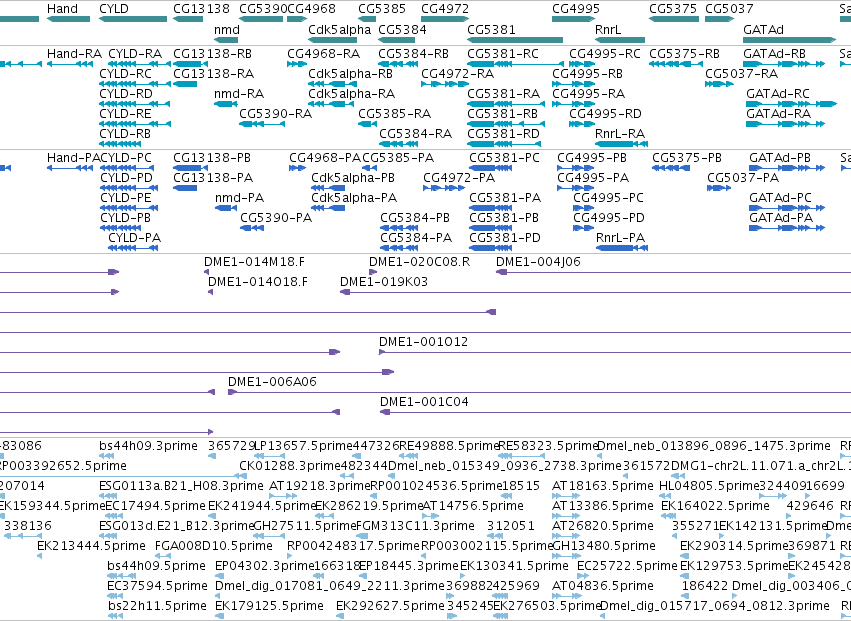This screenshot has height=621, width=851.
Task: Click transcript CYLD-RC
Action: coord(135,84)
